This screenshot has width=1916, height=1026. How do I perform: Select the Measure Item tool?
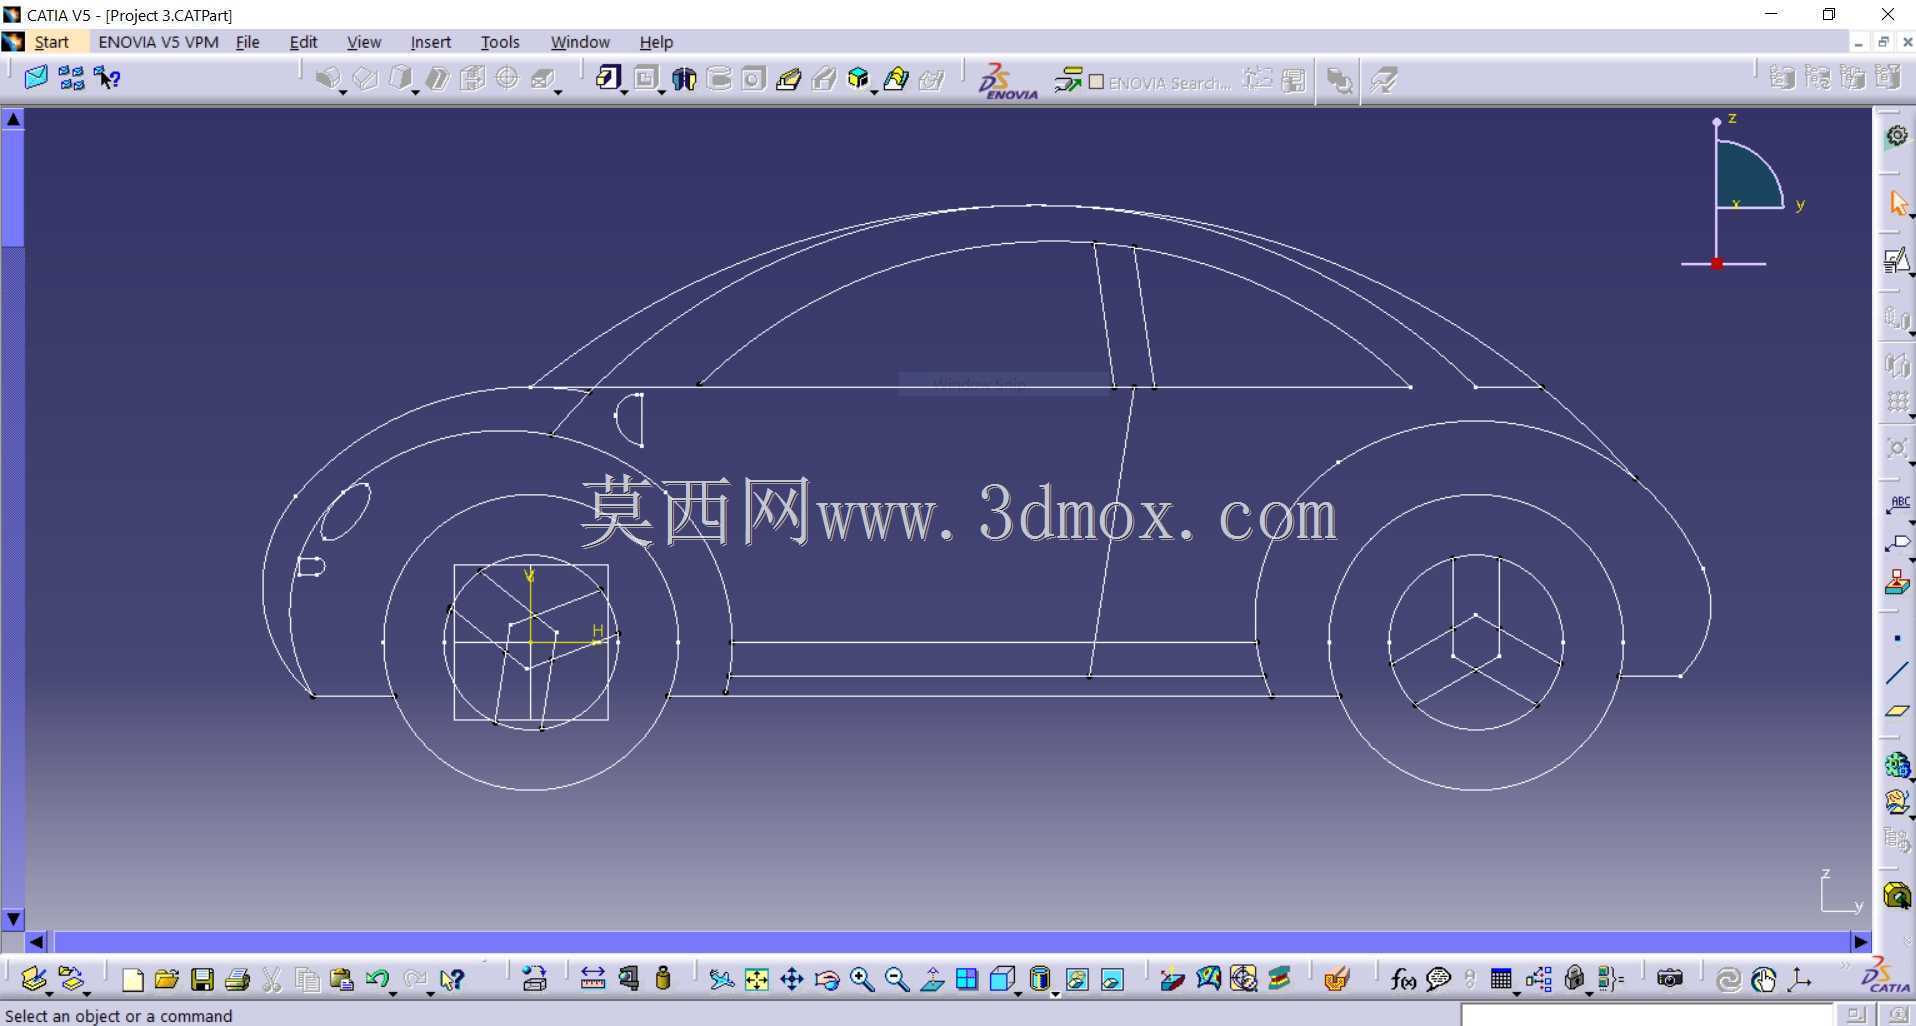628,979
